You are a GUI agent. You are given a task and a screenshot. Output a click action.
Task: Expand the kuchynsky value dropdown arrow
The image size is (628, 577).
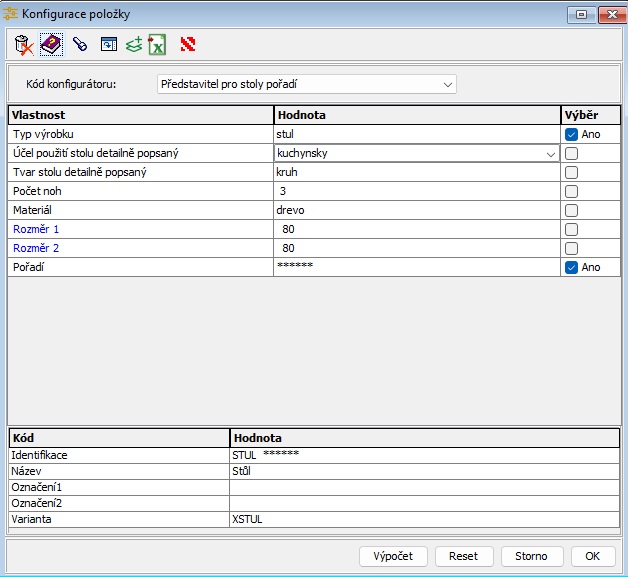[550, 154]
